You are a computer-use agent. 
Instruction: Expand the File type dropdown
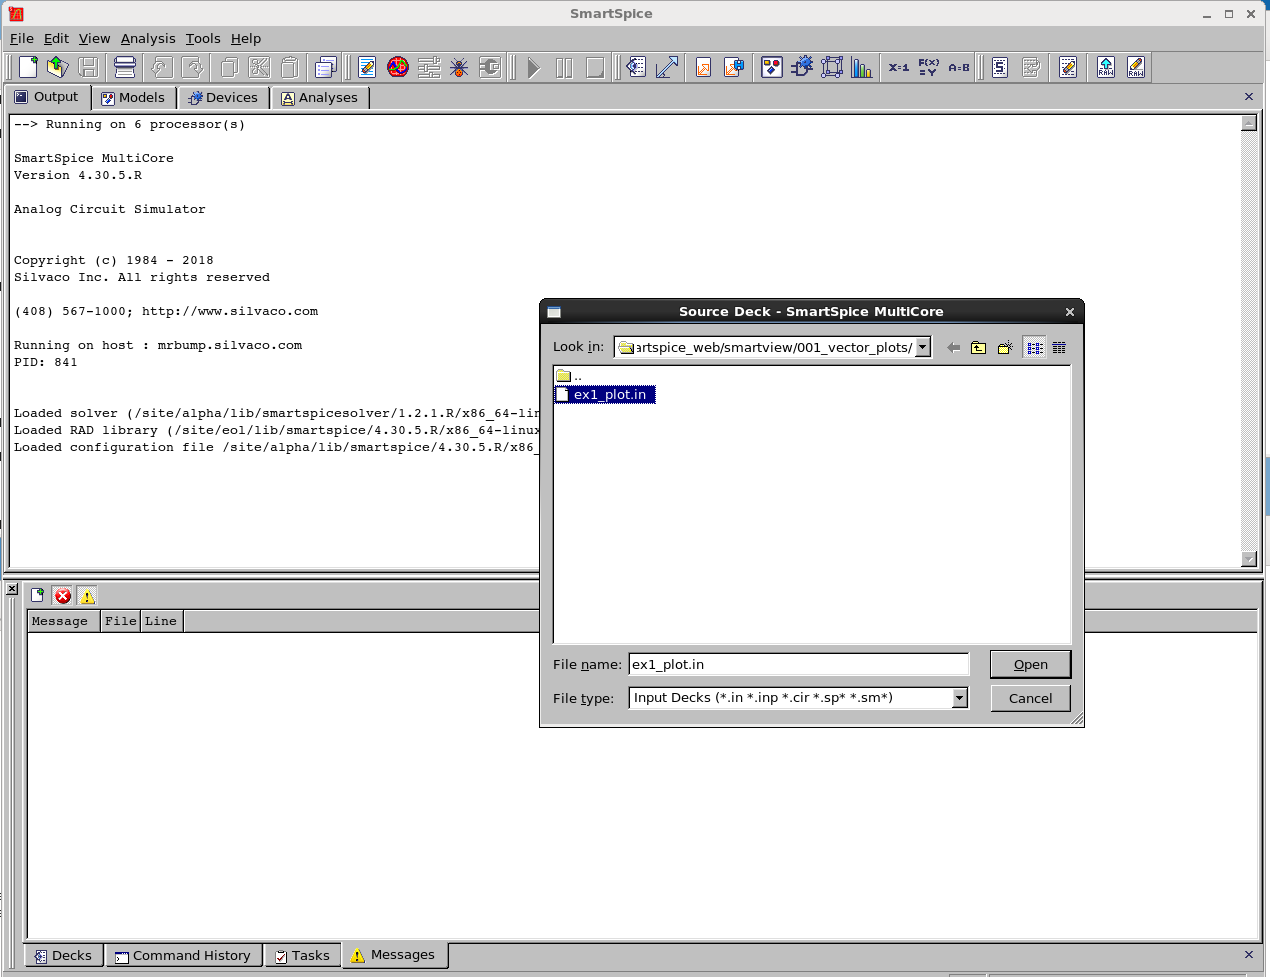tap(960, 698)
